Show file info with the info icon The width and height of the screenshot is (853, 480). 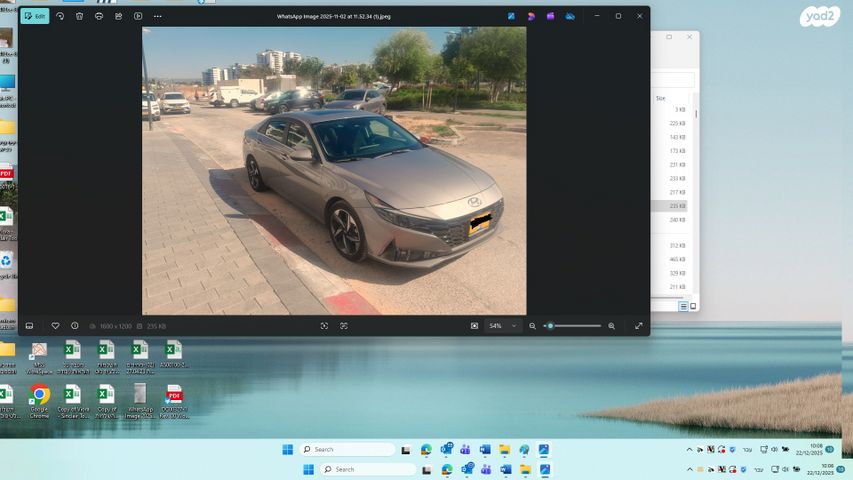(x=75, y=326)
